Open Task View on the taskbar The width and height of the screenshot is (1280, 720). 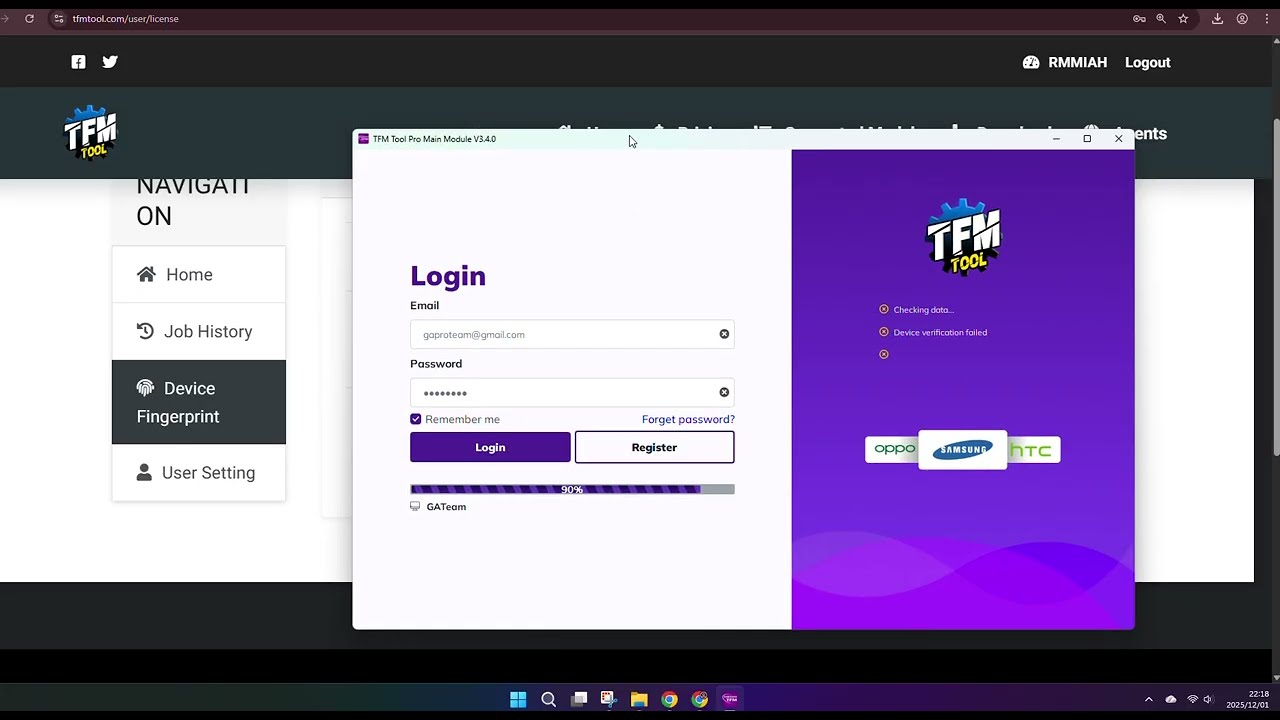[579, 699]
